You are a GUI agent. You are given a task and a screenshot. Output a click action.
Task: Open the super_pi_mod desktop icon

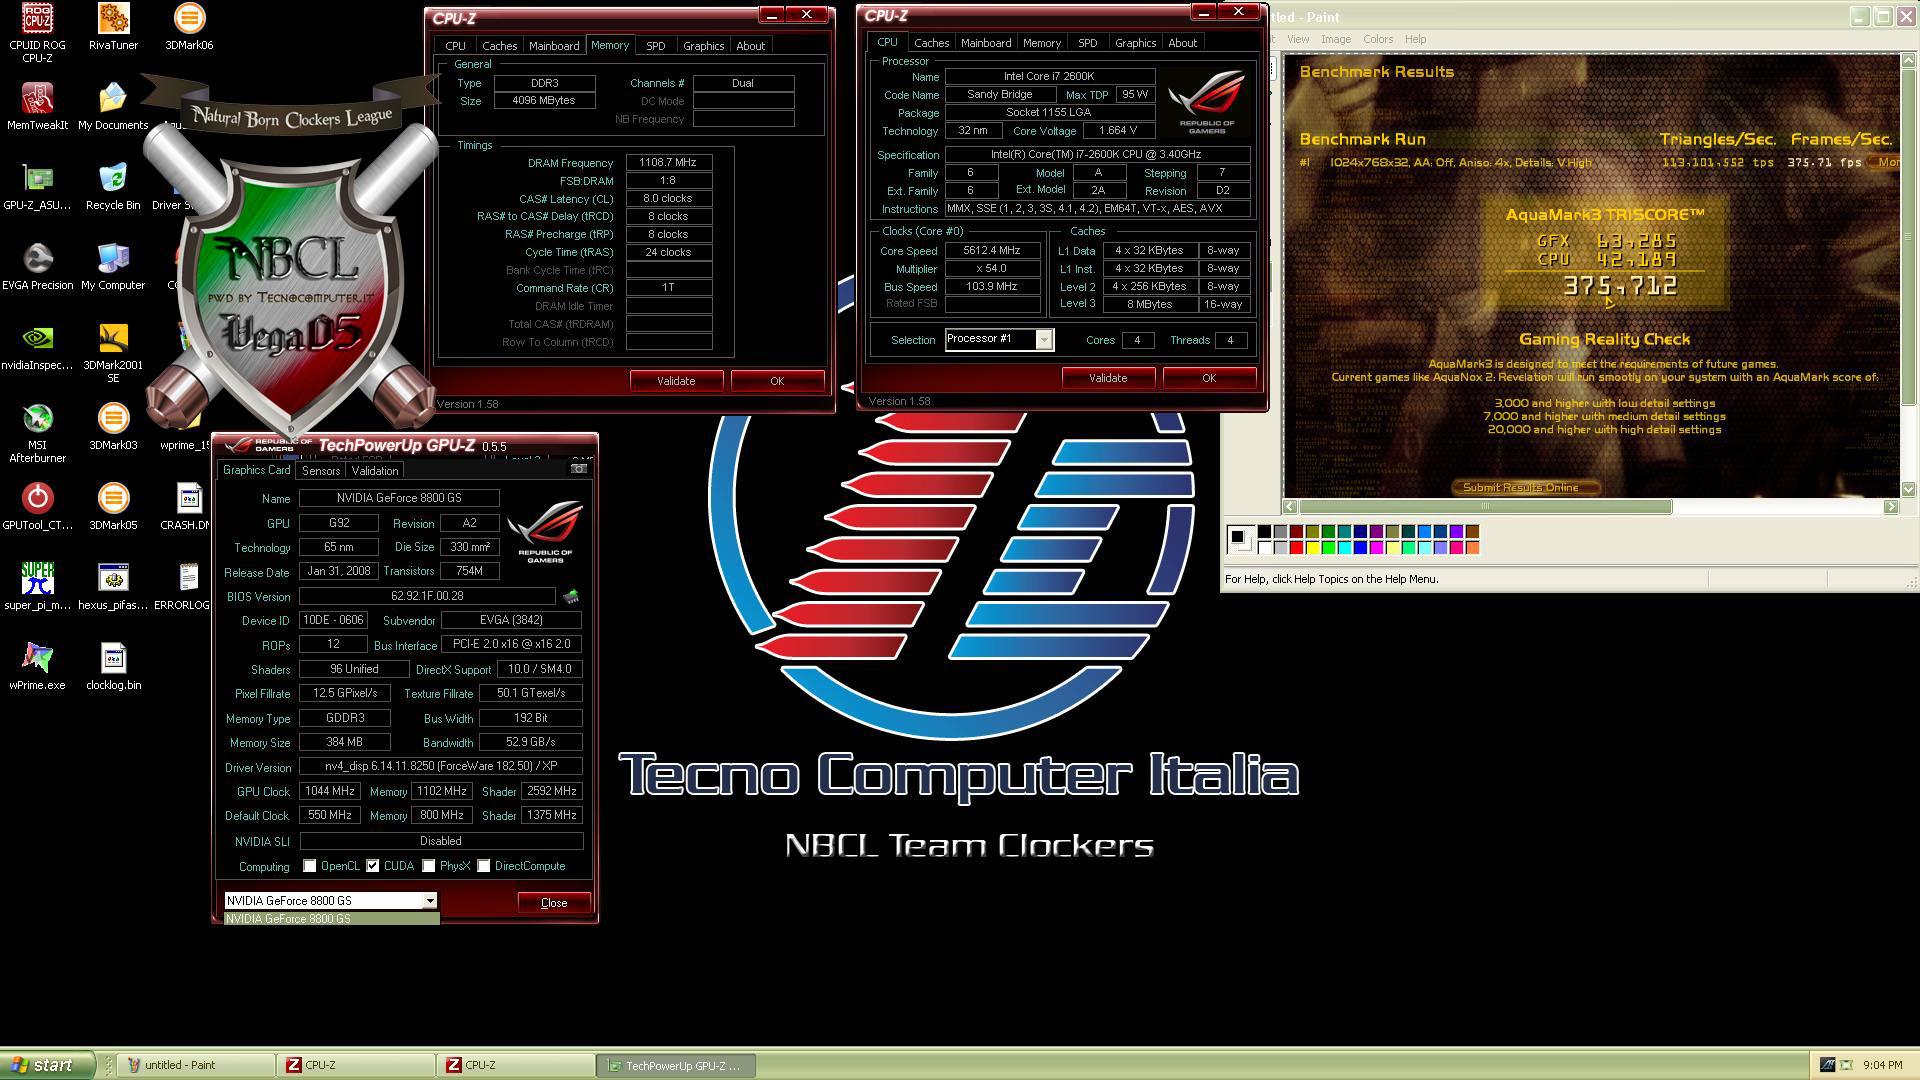(x=37, y=586)
